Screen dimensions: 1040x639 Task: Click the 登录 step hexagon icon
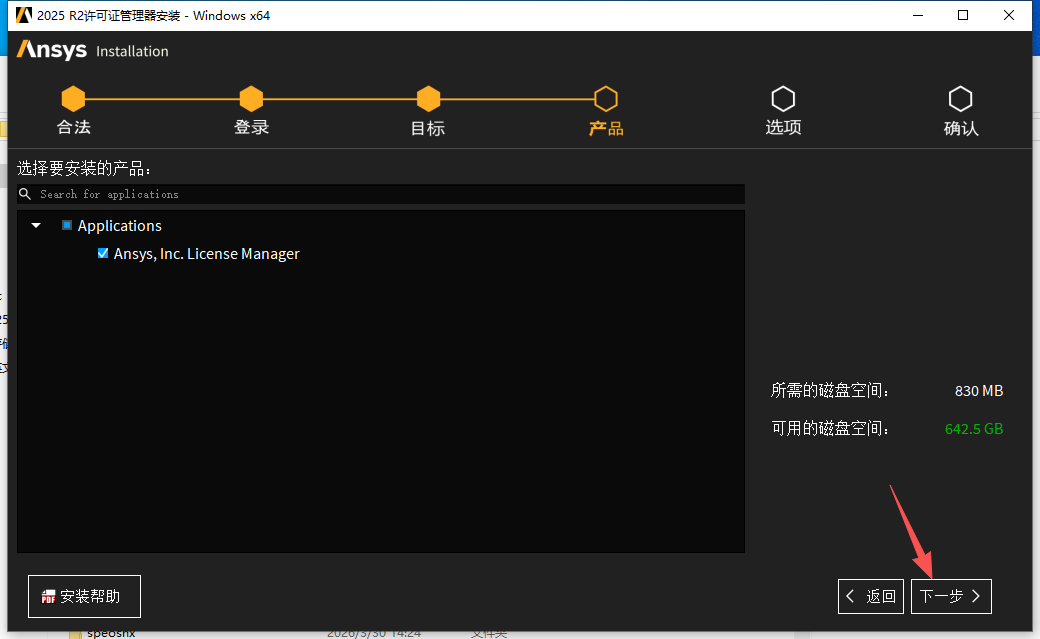click(251, 98)
